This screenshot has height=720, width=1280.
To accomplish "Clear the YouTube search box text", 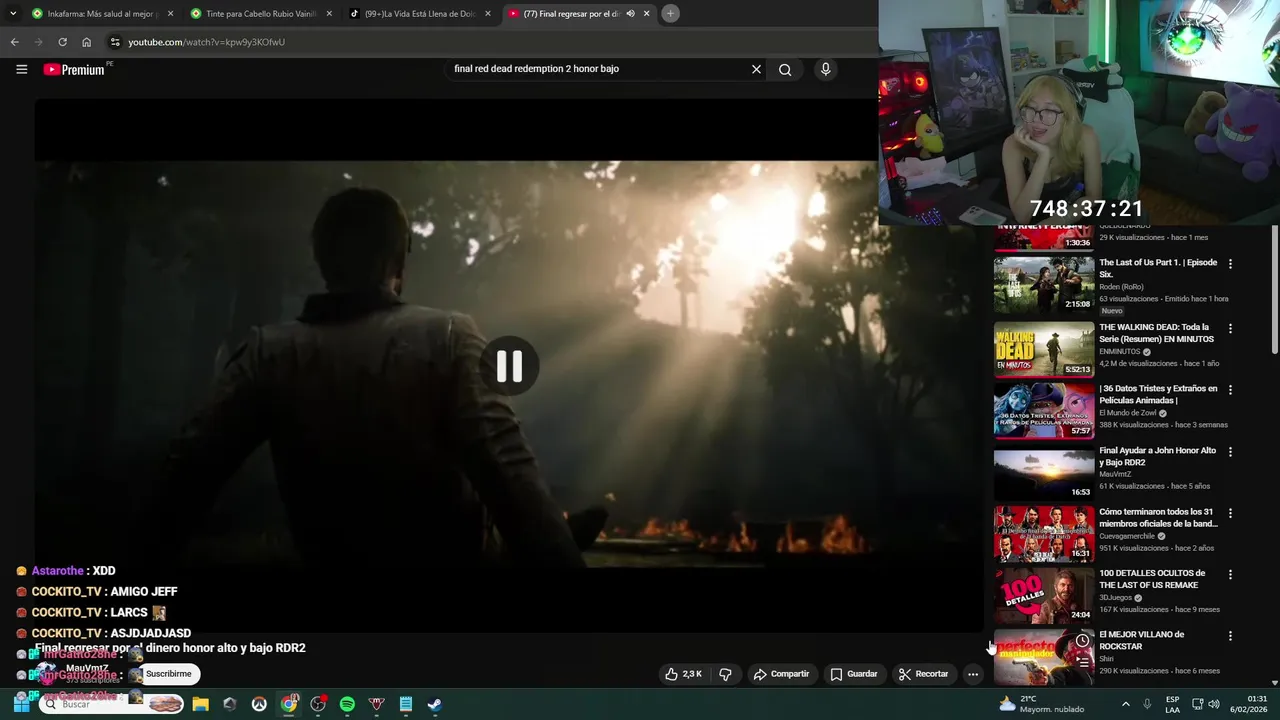I will point(756,69).
